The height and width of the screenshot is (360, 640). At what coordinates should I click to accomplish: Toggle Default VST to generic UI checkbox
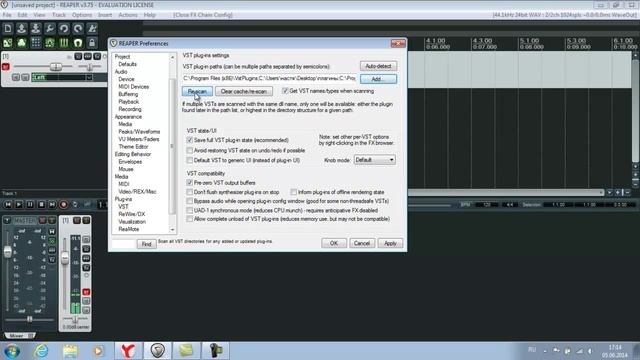[189, 160]
